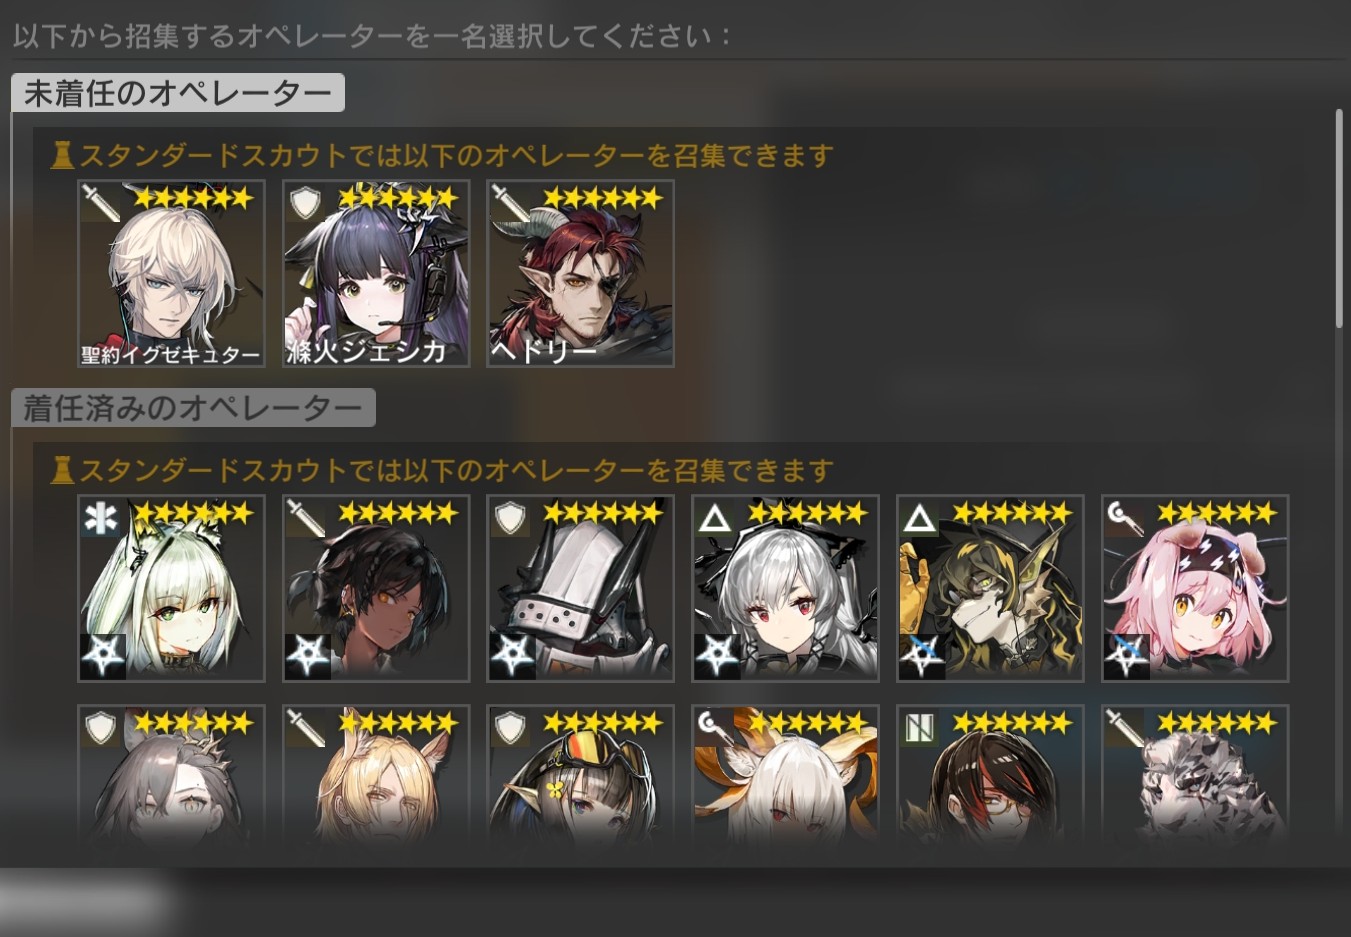Select operator 滌火ジェシカ
The height and width of the screenshot is (937, 1351).
[x=376, y=274]
